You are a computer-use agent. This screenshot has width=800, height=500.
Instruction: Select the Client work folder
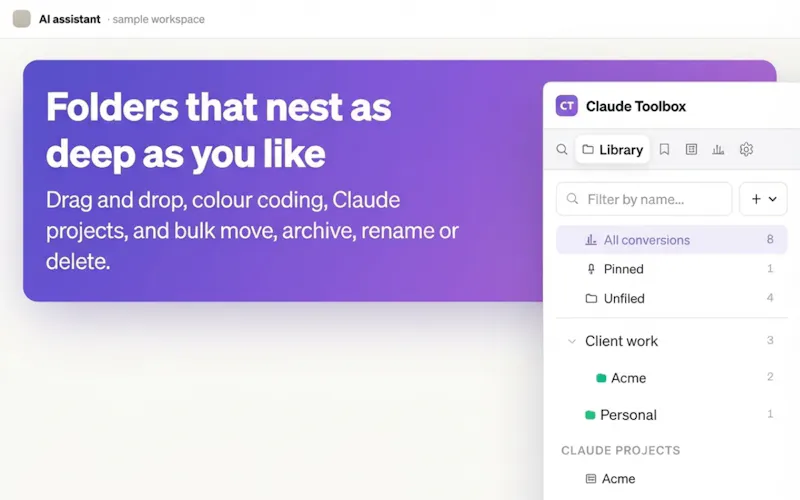pyautogui.click(x=672, y=341)
